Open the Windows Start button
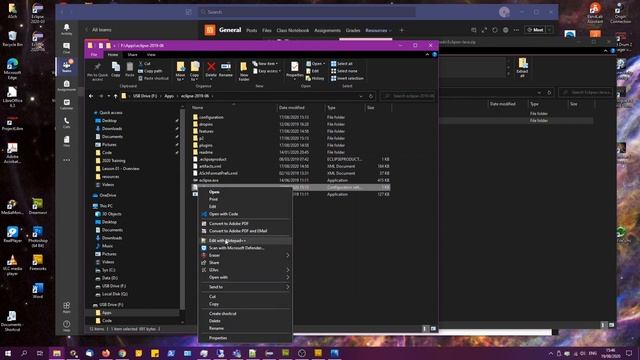This screenshot has width=640, height=360. tap(8, 353)
